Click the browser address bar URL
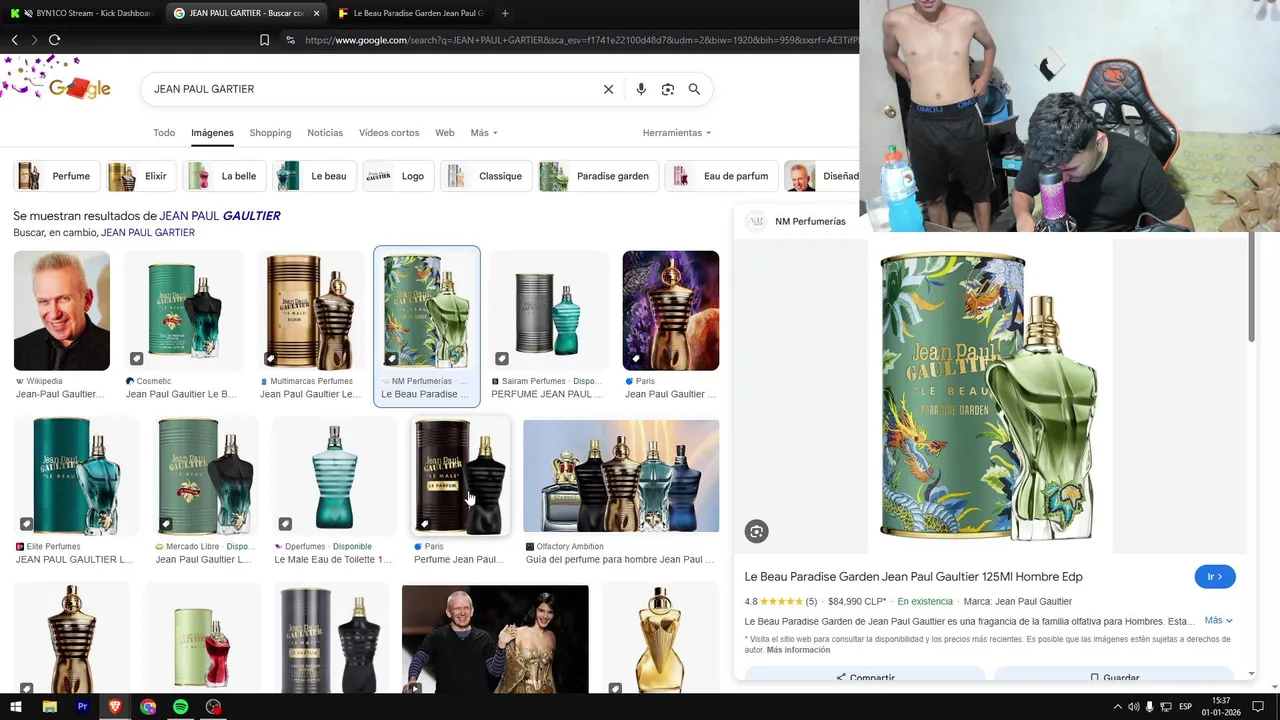This screenshot has height=720, width=1280. pos(580,40)
